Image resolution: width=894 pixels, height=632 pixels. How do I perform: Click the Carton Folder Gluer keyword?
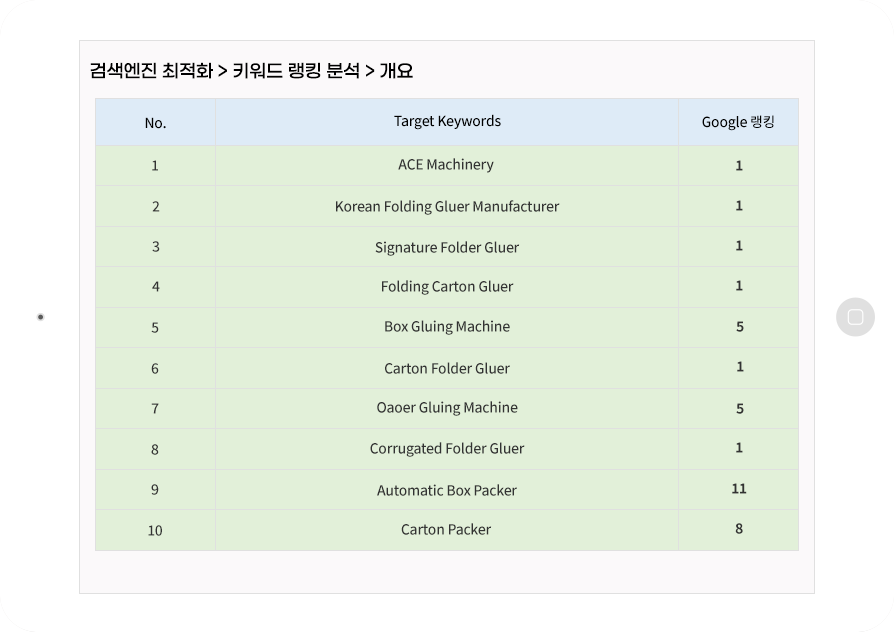447,368
